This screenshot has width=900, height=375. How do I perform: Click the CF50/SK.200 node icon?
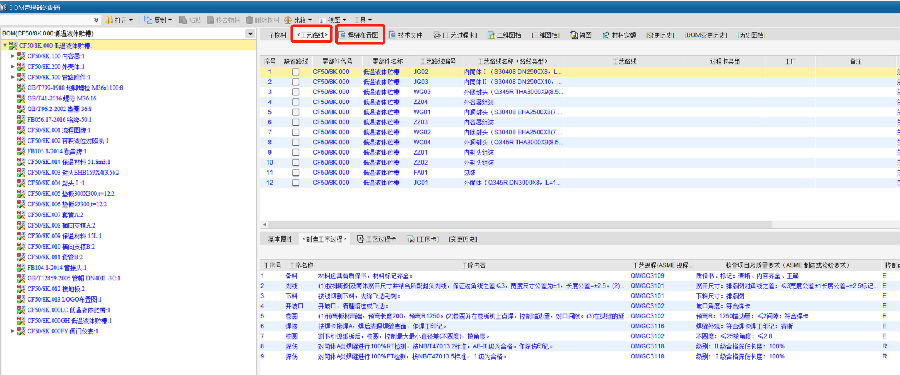click(21, 66)
